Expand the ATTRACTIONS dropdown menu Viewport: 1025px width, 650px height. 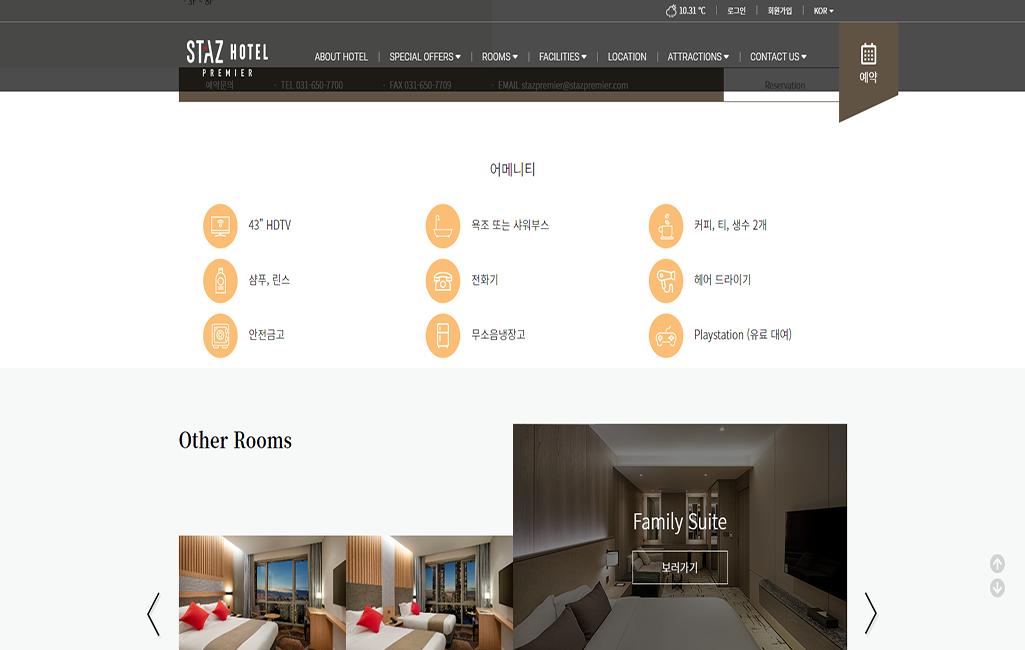(698, 57)
